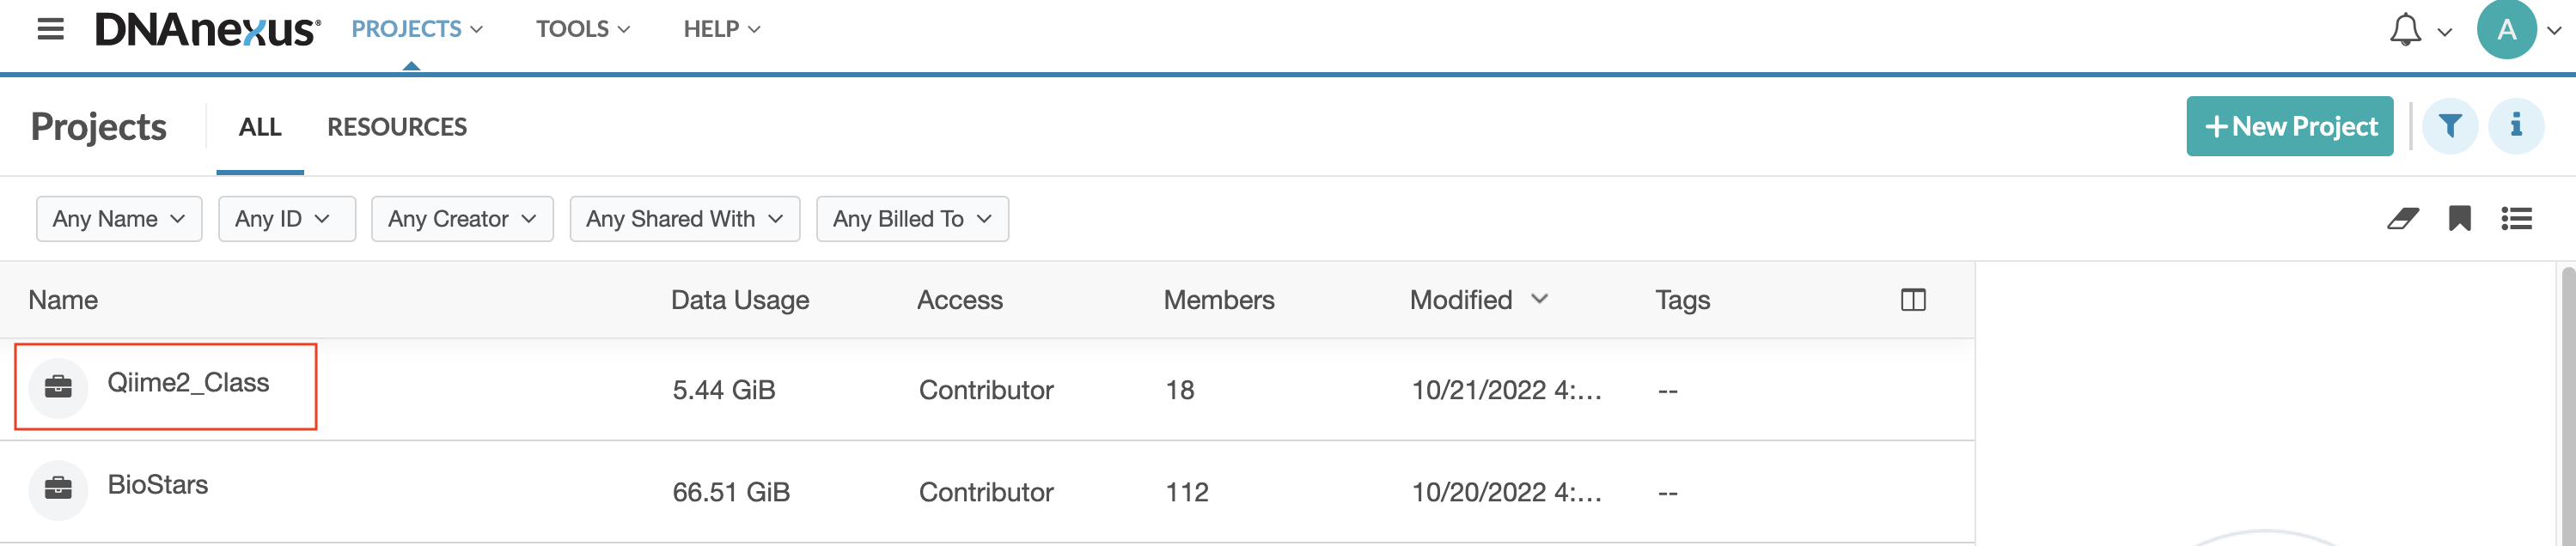
Task: Open the hamburger navigation menu
Action: [50, 29]
